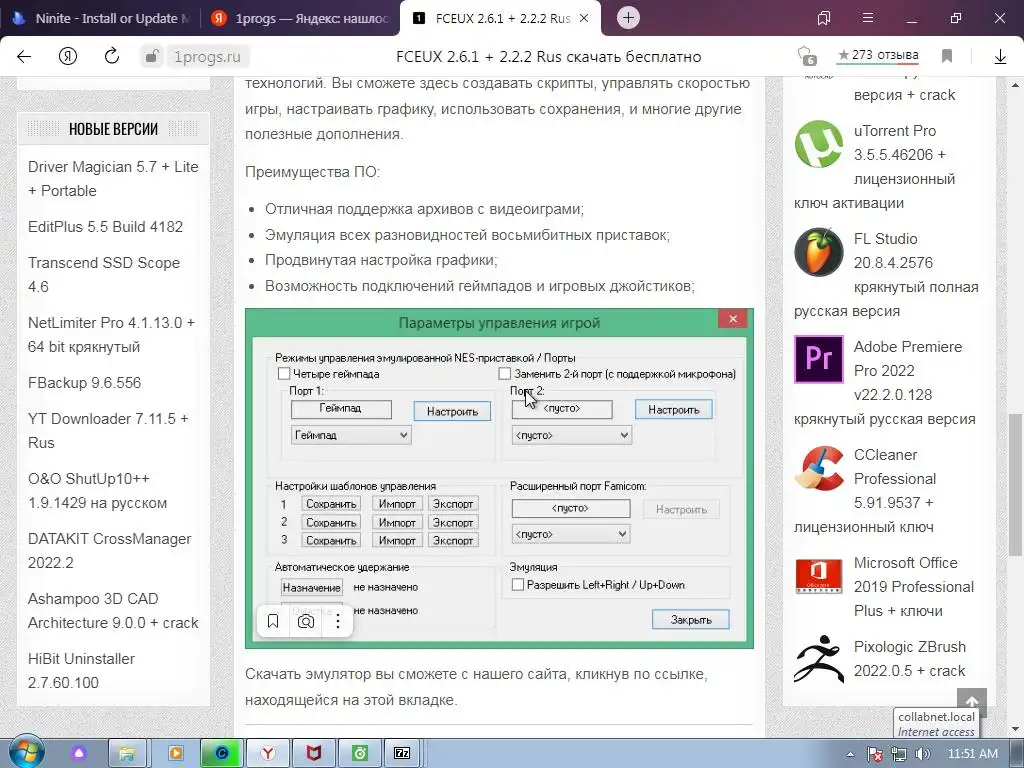Open Microsoft Office 2019 Professional Plus link
1024x768 pixels.
click(914, 586)
